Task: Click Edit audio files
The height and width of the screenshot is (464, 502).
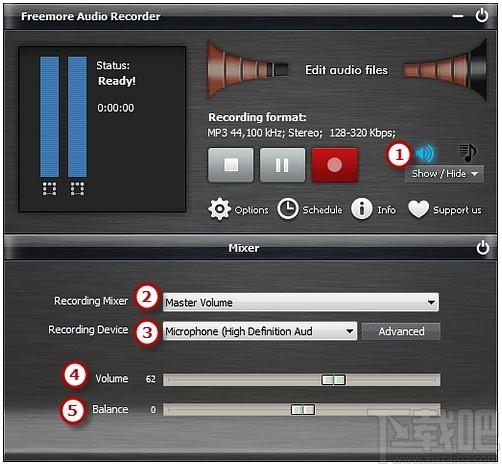Action: [x=346, y=70]
